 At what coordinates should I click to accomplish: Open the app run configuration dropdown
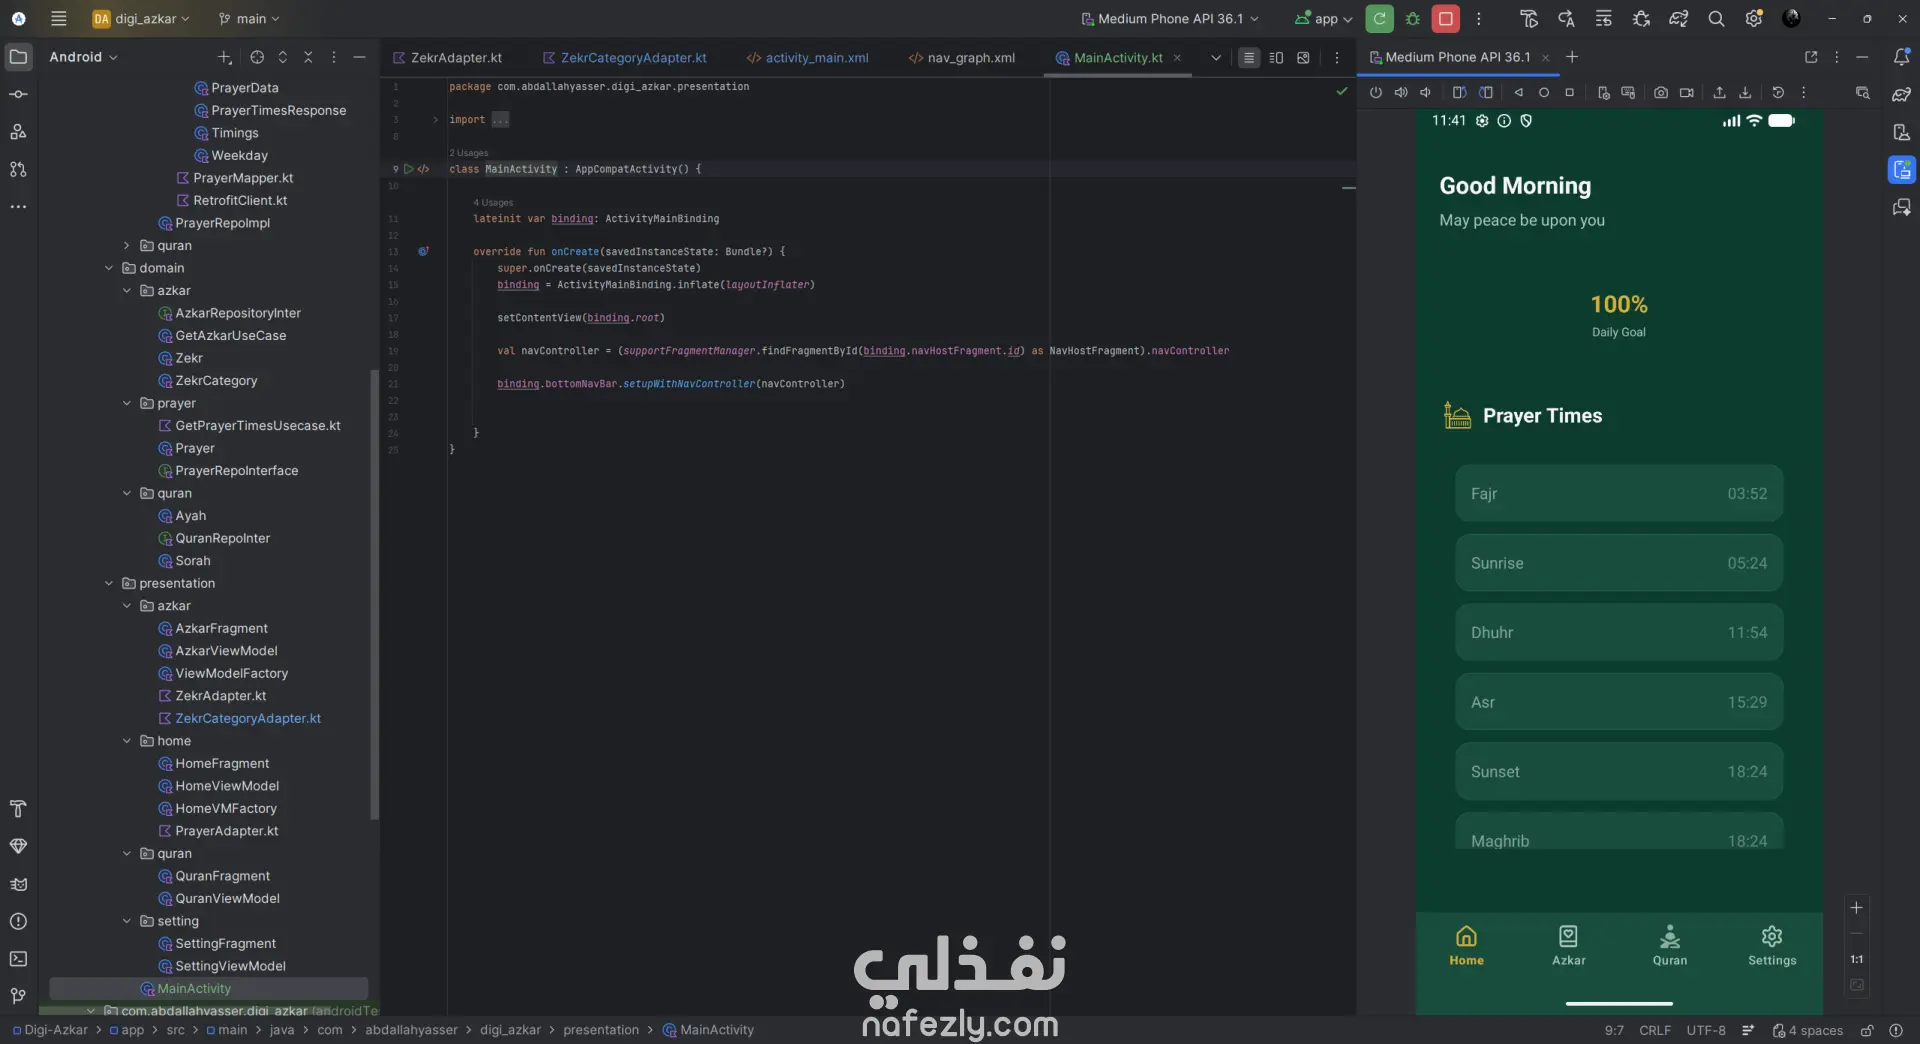click(x=1323, y=19)
